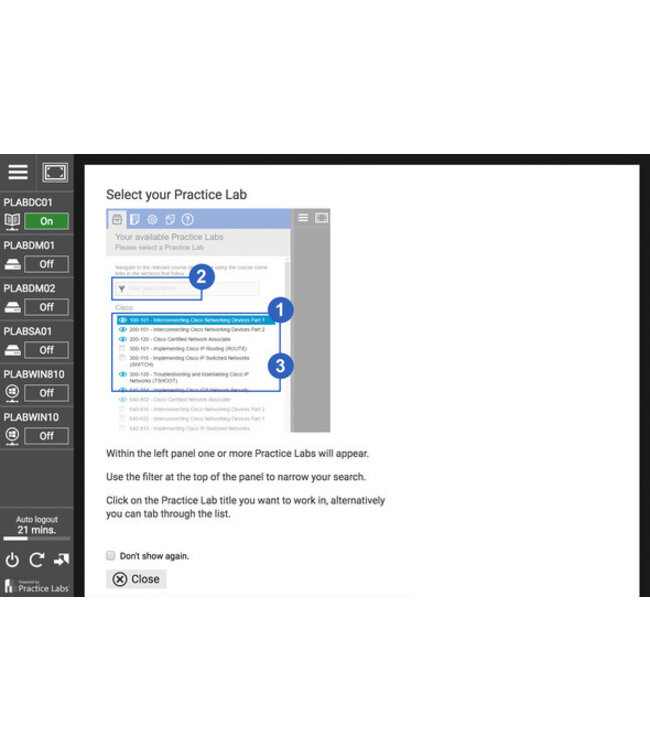
Task: Click the PLABSA01 device icon
Action: coord(13,350)
